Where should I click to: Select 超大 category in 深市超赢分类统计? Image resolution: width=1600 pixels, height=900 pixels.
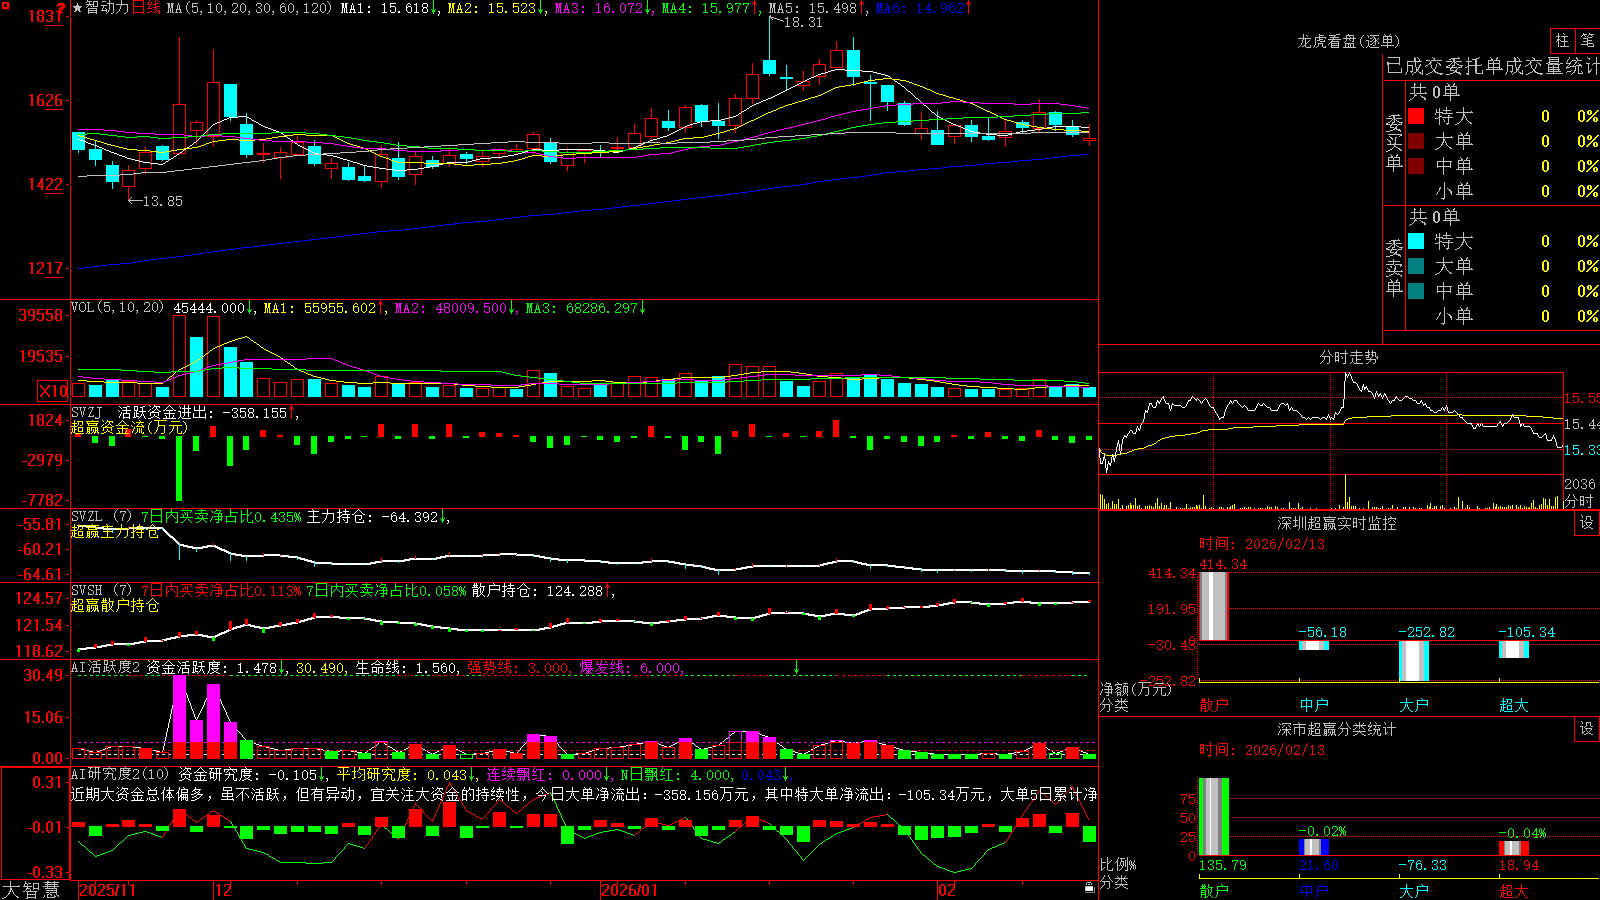[x=1514, y=891]
